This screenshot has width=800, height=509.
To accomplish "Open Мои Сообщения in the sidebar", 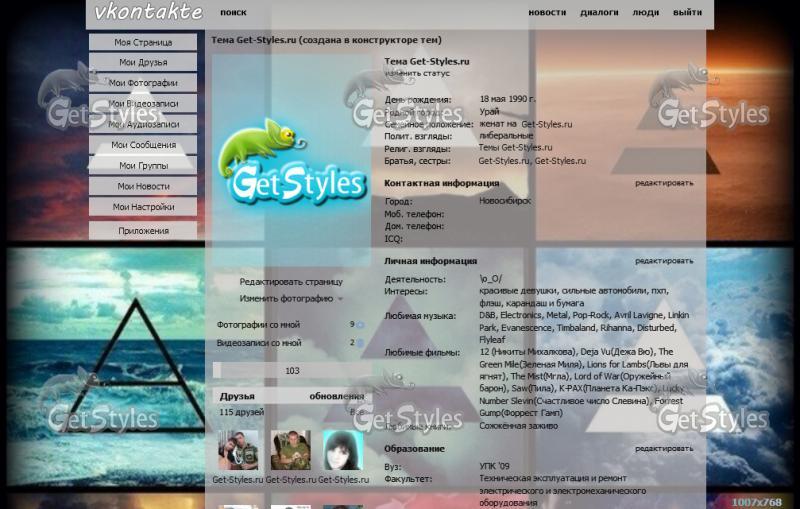I will tap(143, 145).
